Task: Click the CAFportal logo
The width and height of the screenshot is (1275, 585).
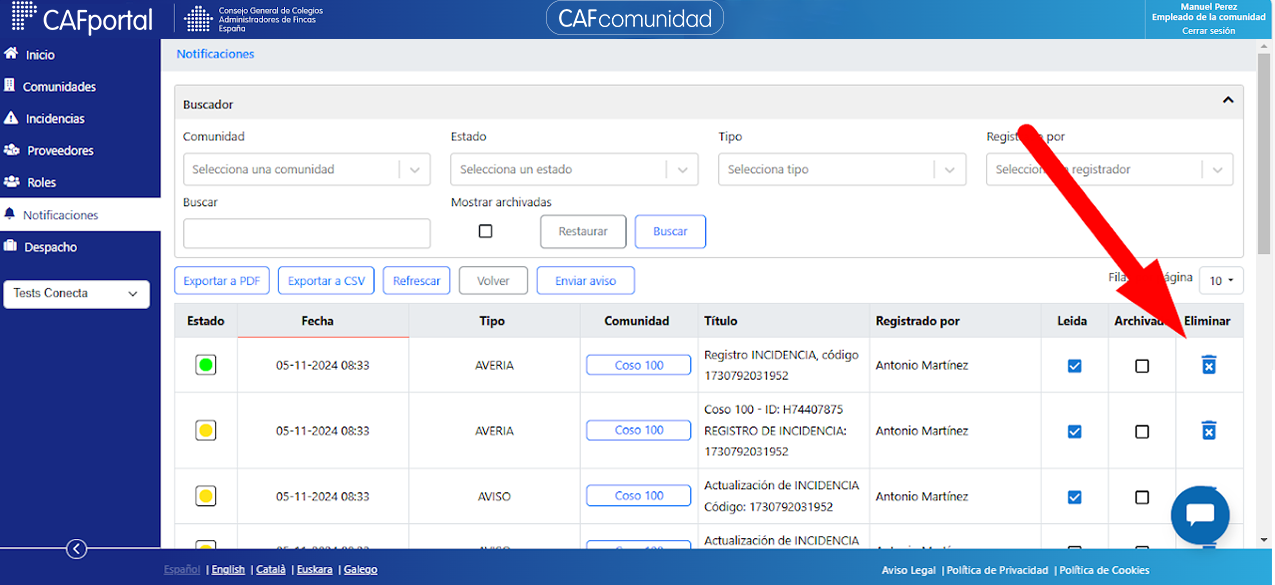Action: pos(82,19)
